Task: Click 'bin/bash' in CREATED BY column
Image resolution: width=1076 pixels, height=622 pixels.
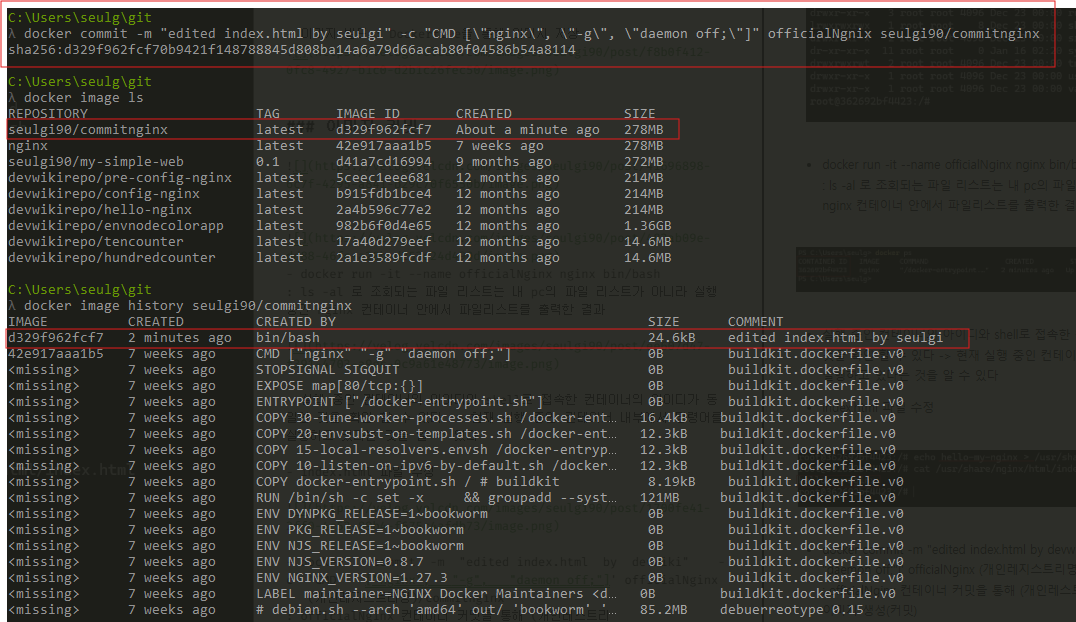Action: coord(288,338)
